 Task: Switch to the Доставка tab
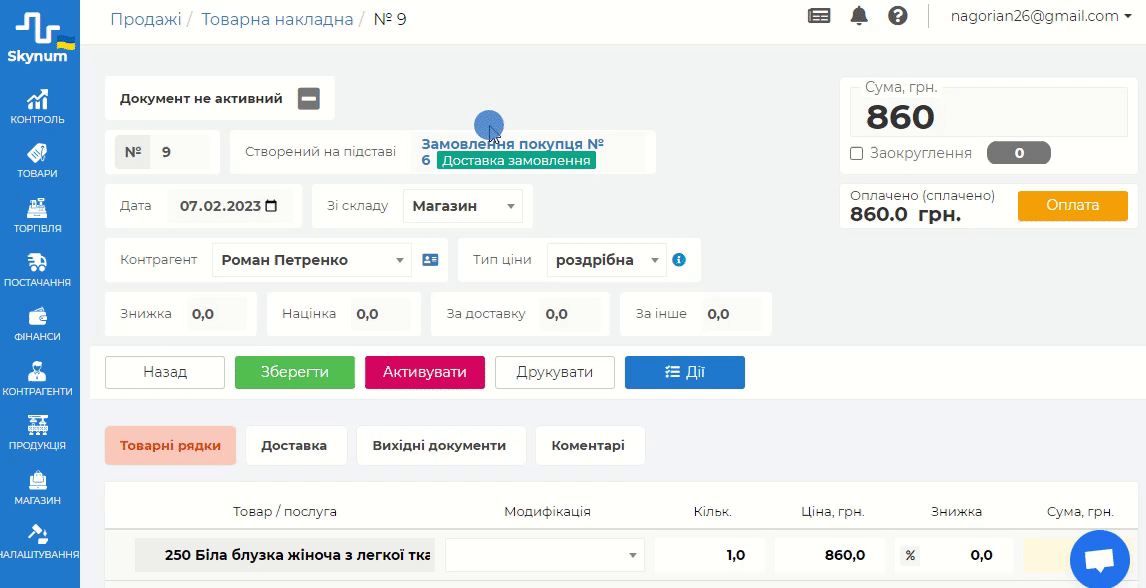[294, 446]
